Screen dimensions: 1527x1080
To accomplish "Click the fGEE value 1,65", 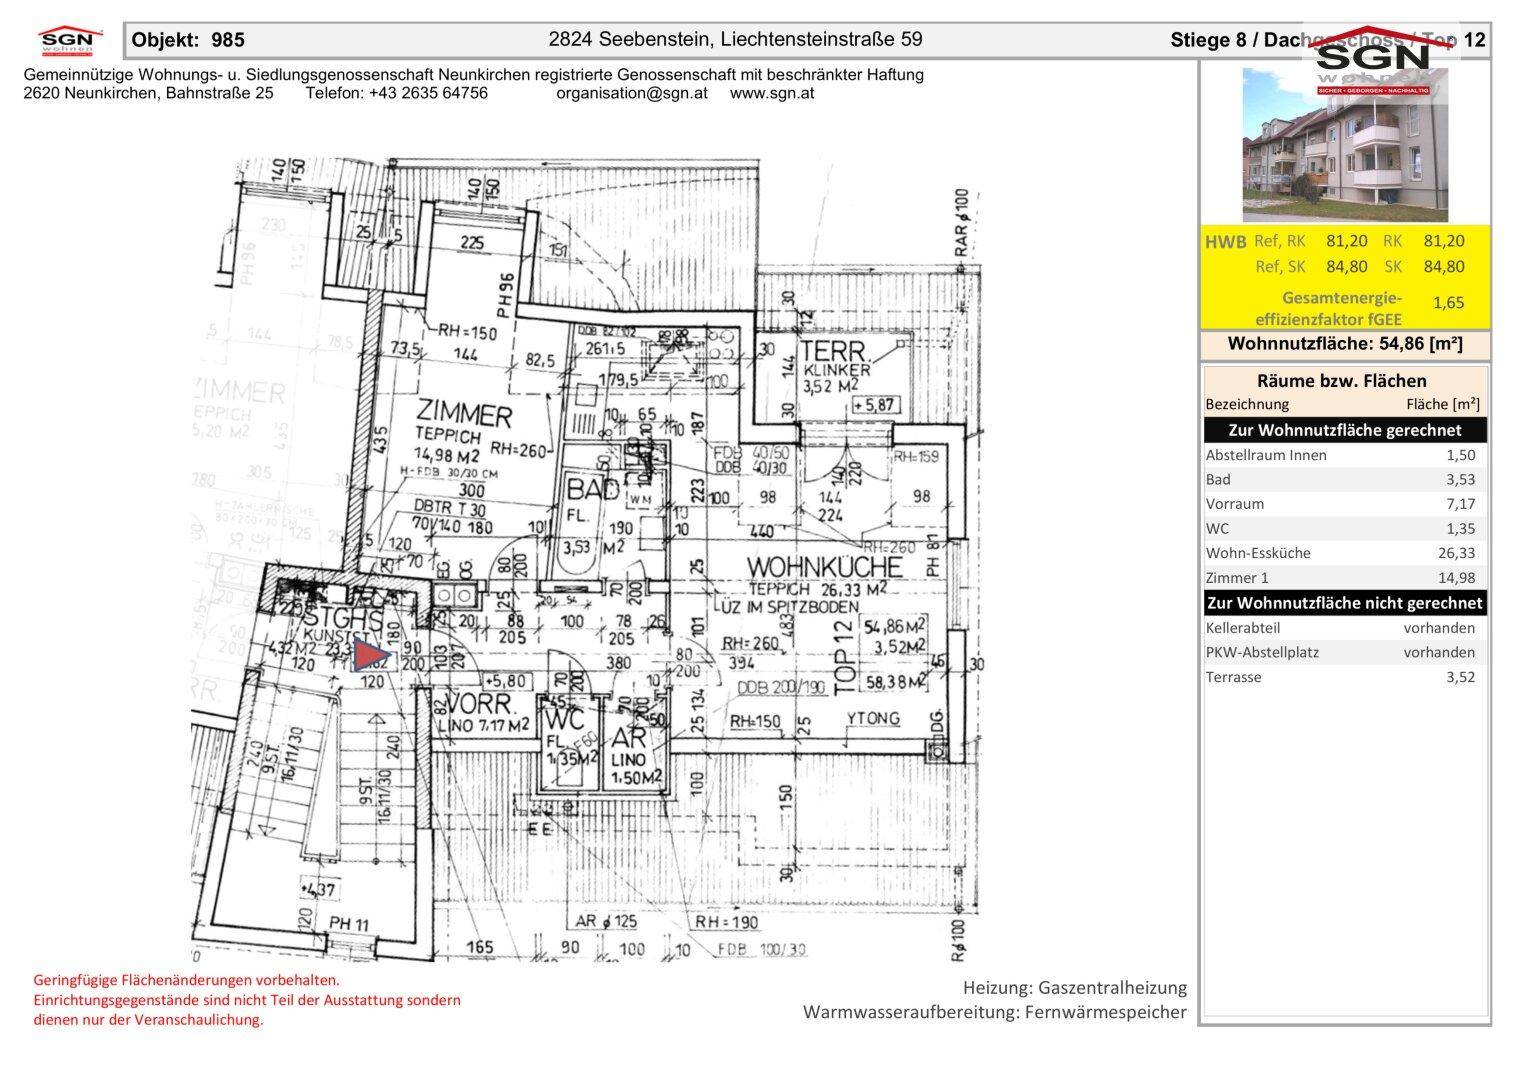I will coord(1448,302).
